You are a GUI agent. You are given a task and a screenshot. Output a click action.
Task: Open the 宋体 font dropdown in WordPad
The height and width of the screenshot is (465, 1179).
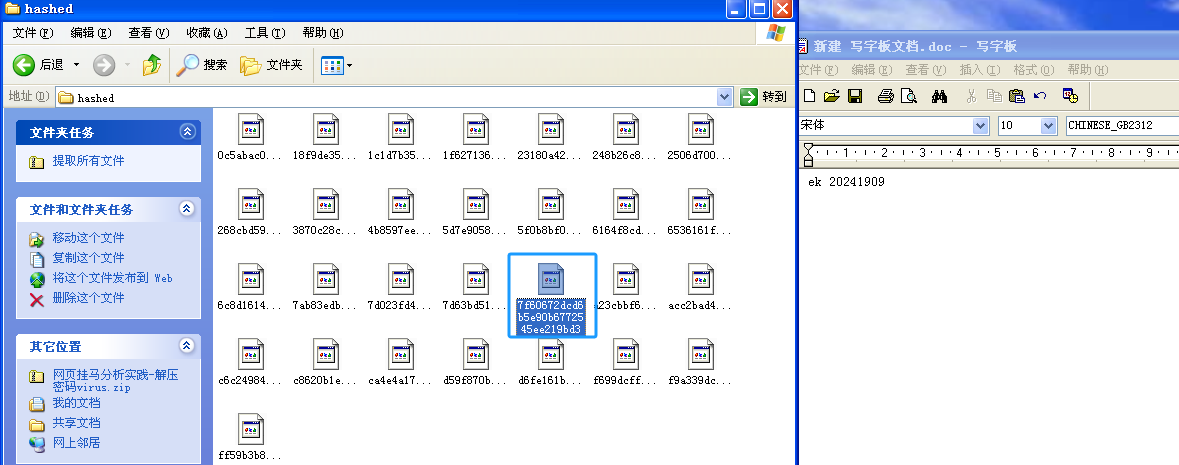[980, 126]
